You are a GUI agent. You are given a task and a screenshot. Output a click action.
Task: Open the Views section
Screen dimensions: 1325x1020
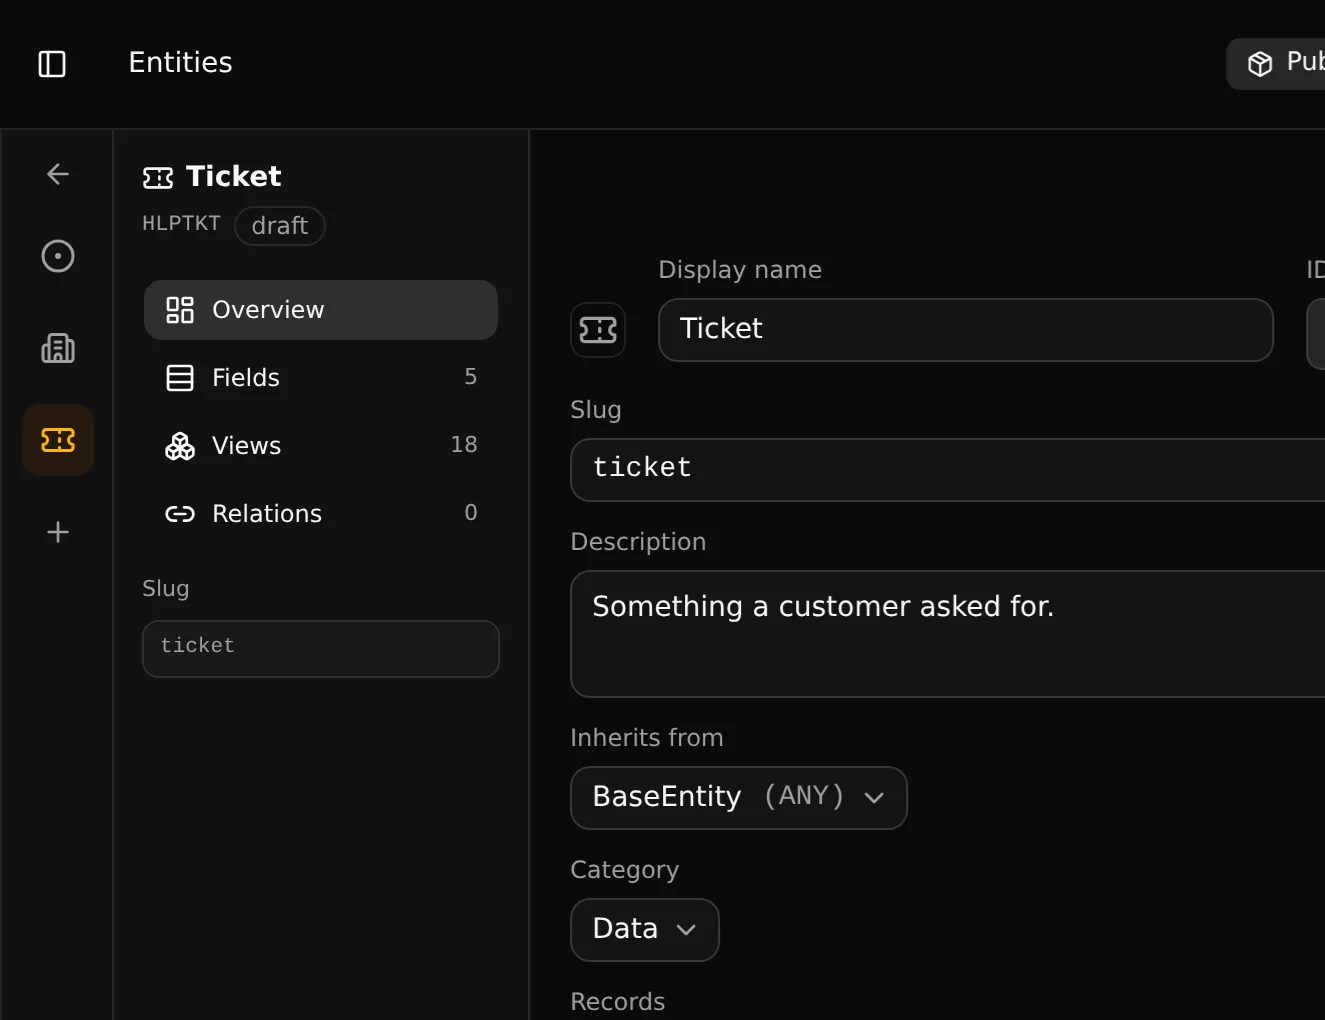tap(321, 446)
